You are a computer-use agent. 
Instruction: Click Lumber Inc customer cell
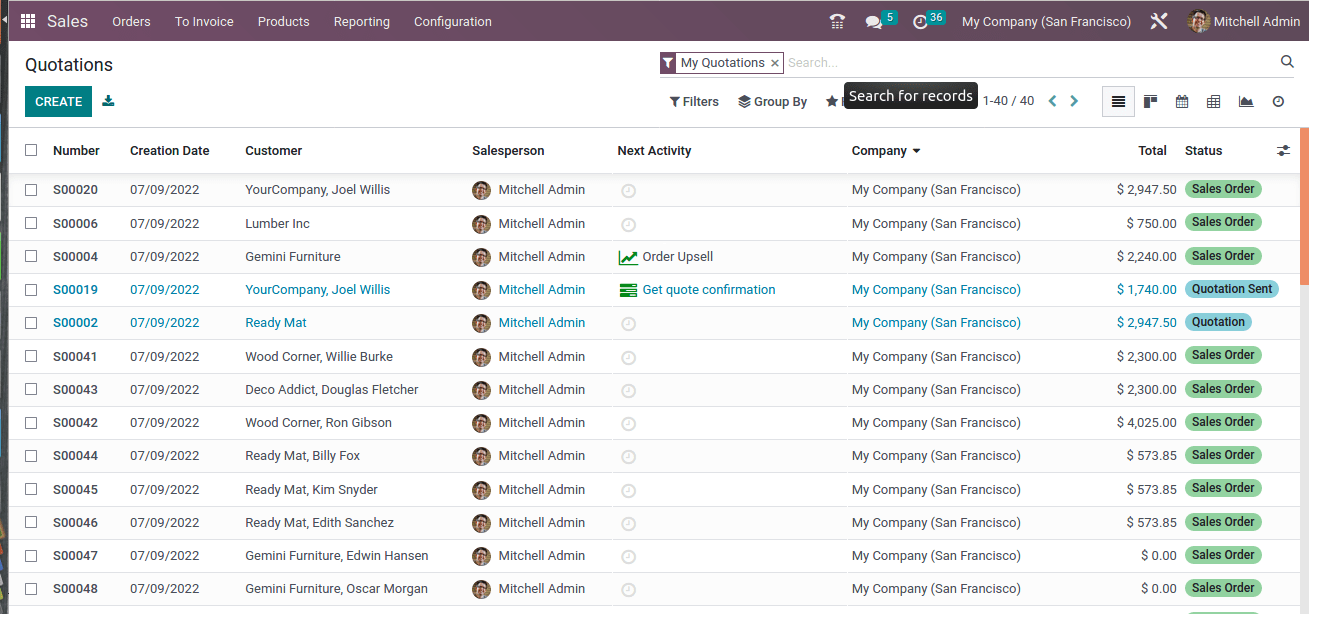click(x=277, y=224)
